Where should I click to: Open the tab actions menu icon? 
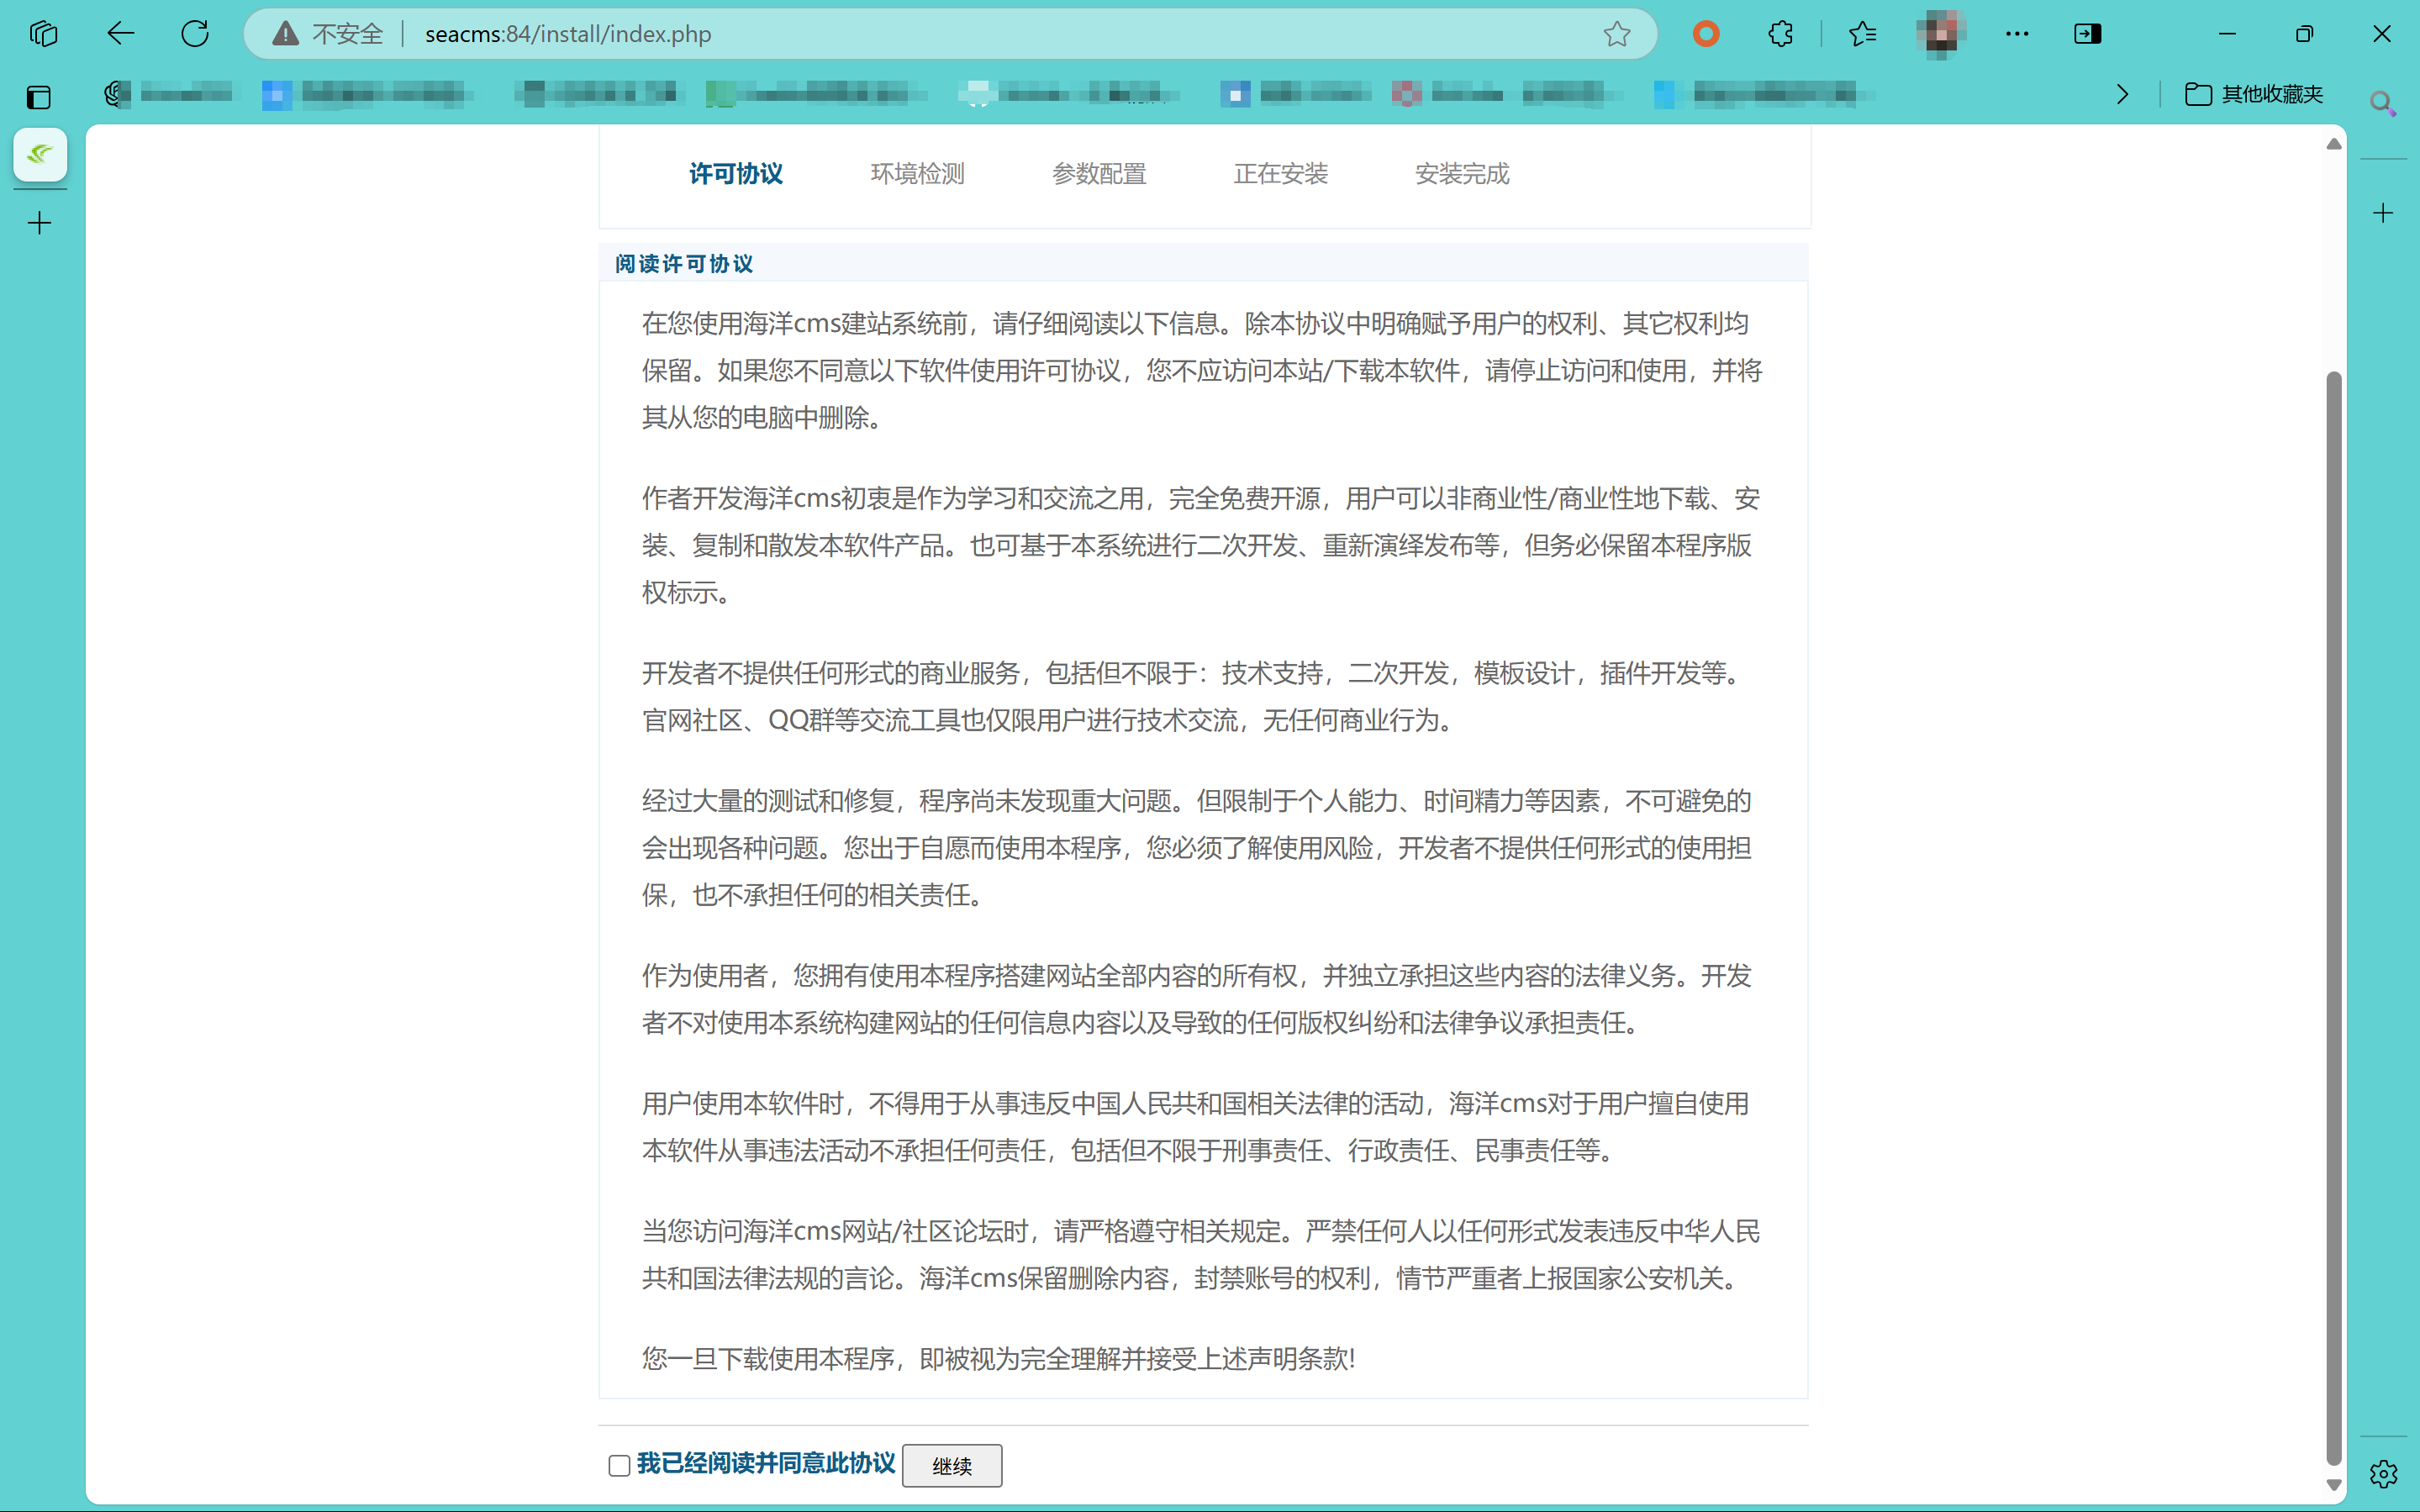43,34
